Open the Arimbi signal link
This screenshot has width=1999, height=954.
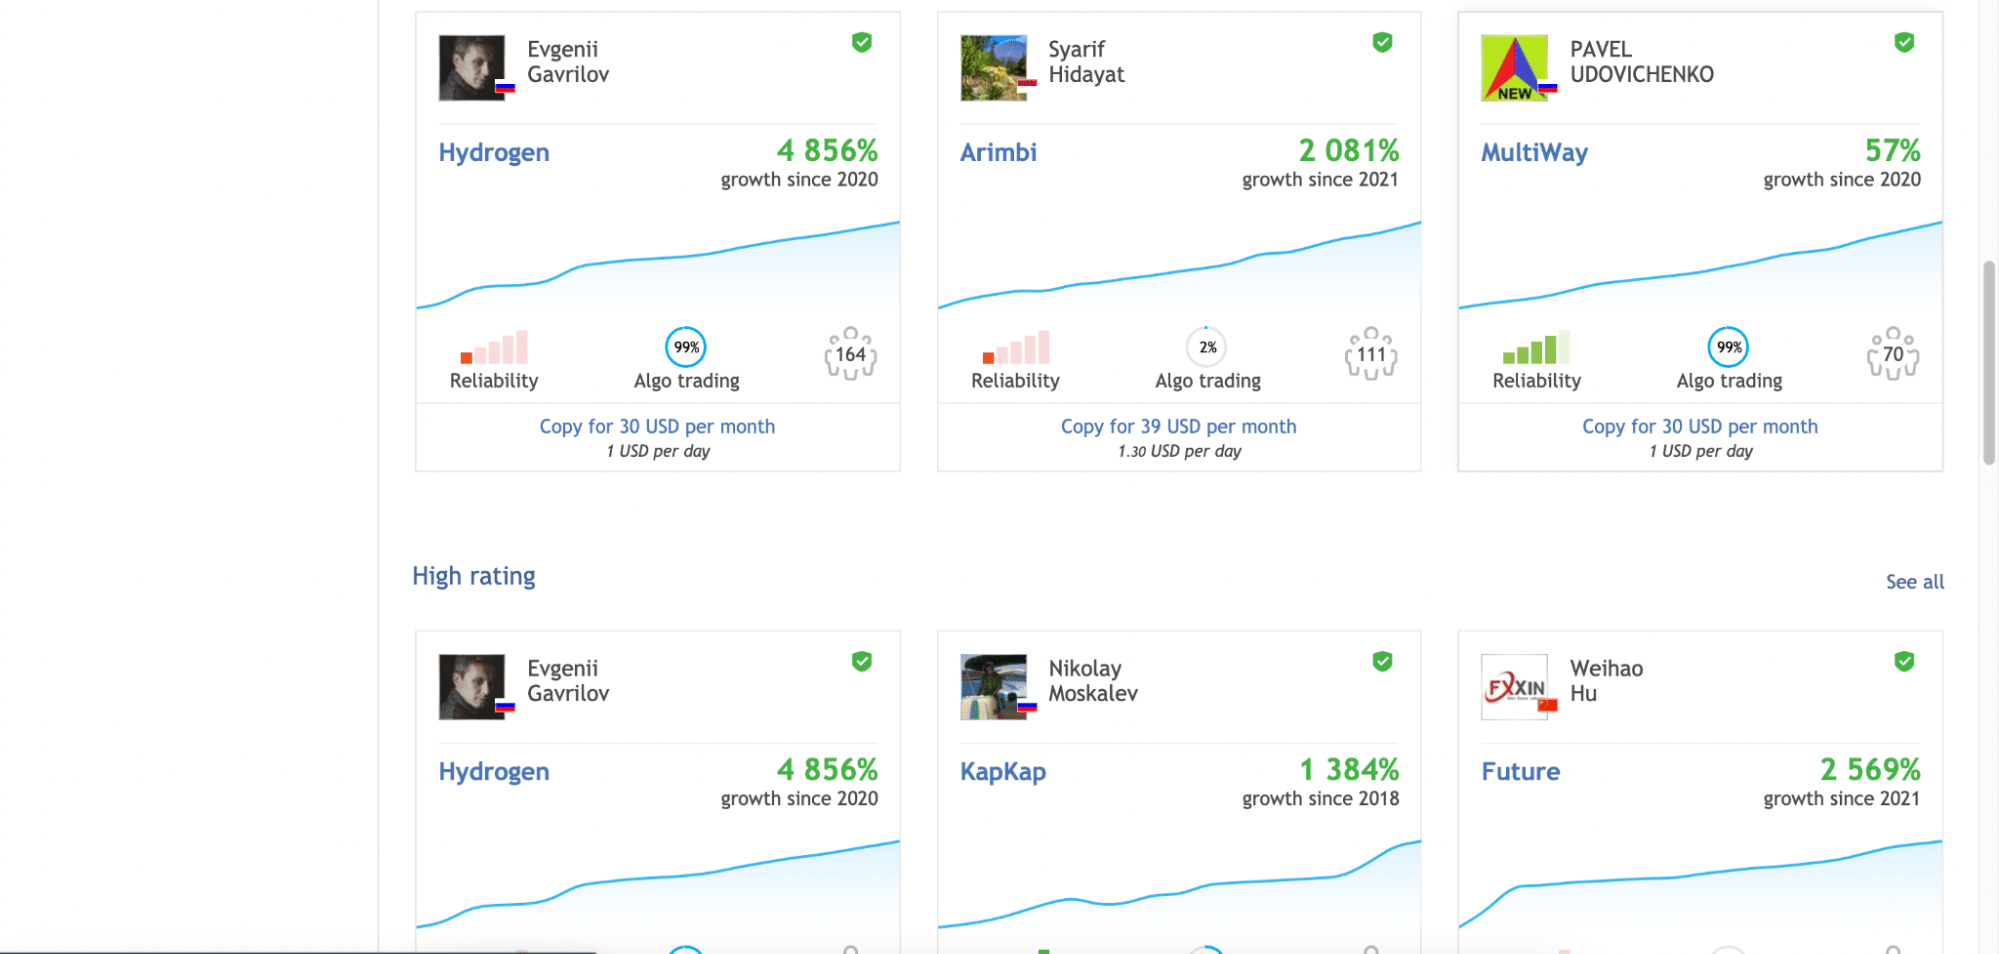tap(998, 152)
